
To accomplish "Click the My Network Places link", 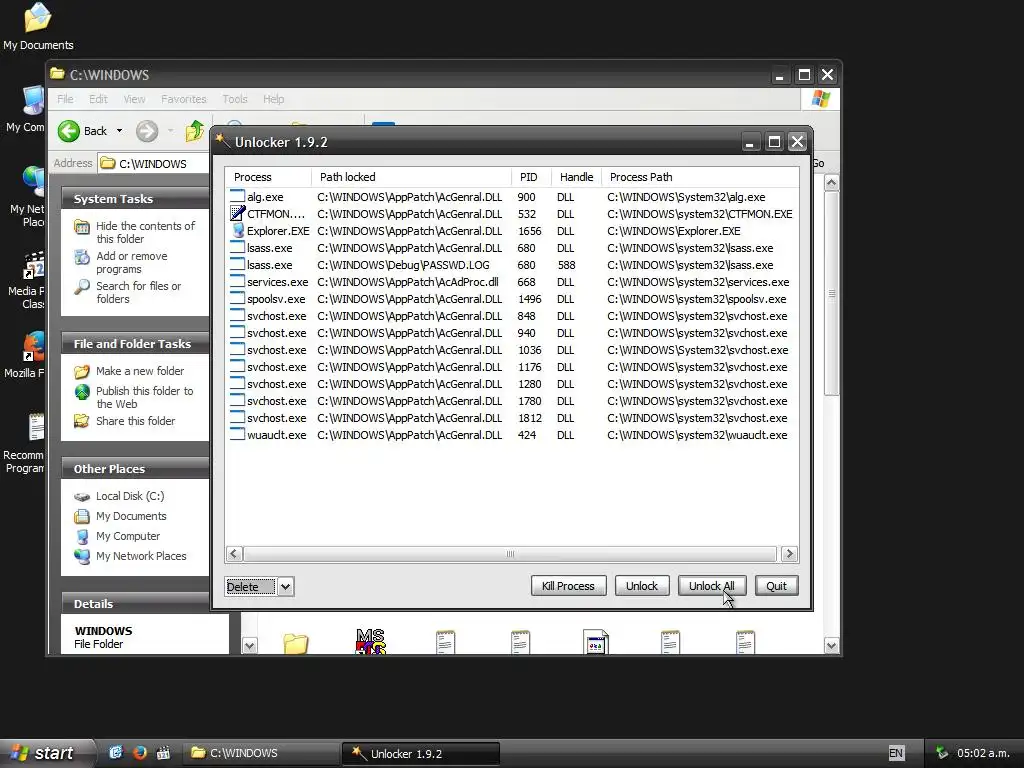I will click(x=141, y=556).
